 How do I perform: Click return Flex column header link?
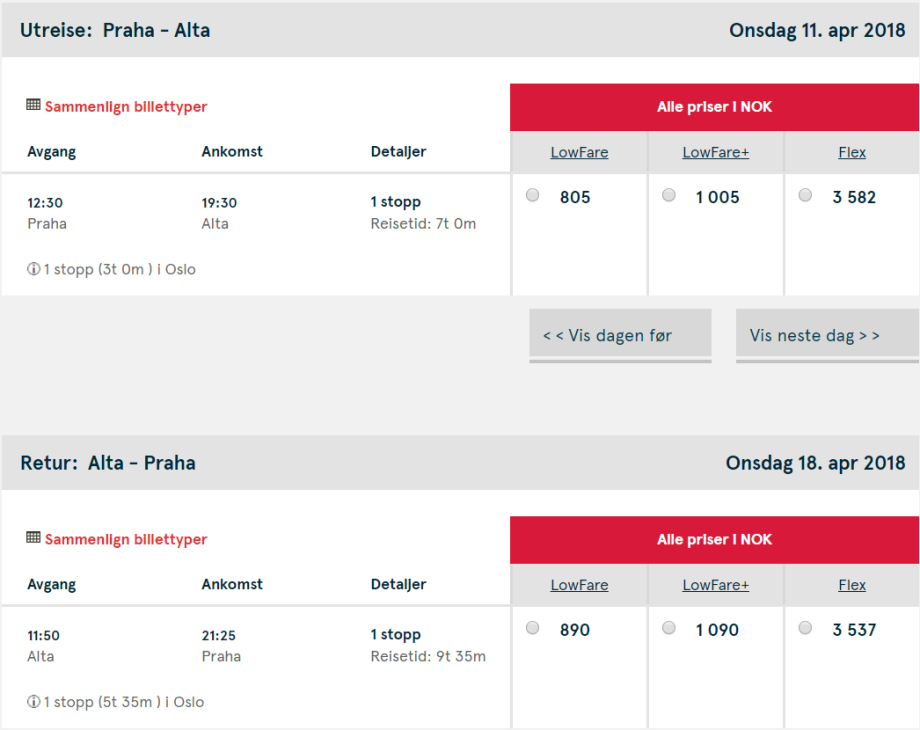coord(852,585)
